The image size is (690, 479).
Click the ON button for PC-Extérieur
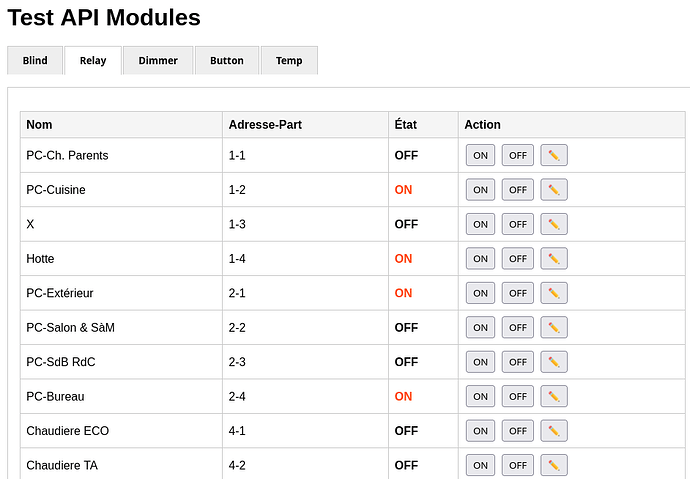click(480, 293)
